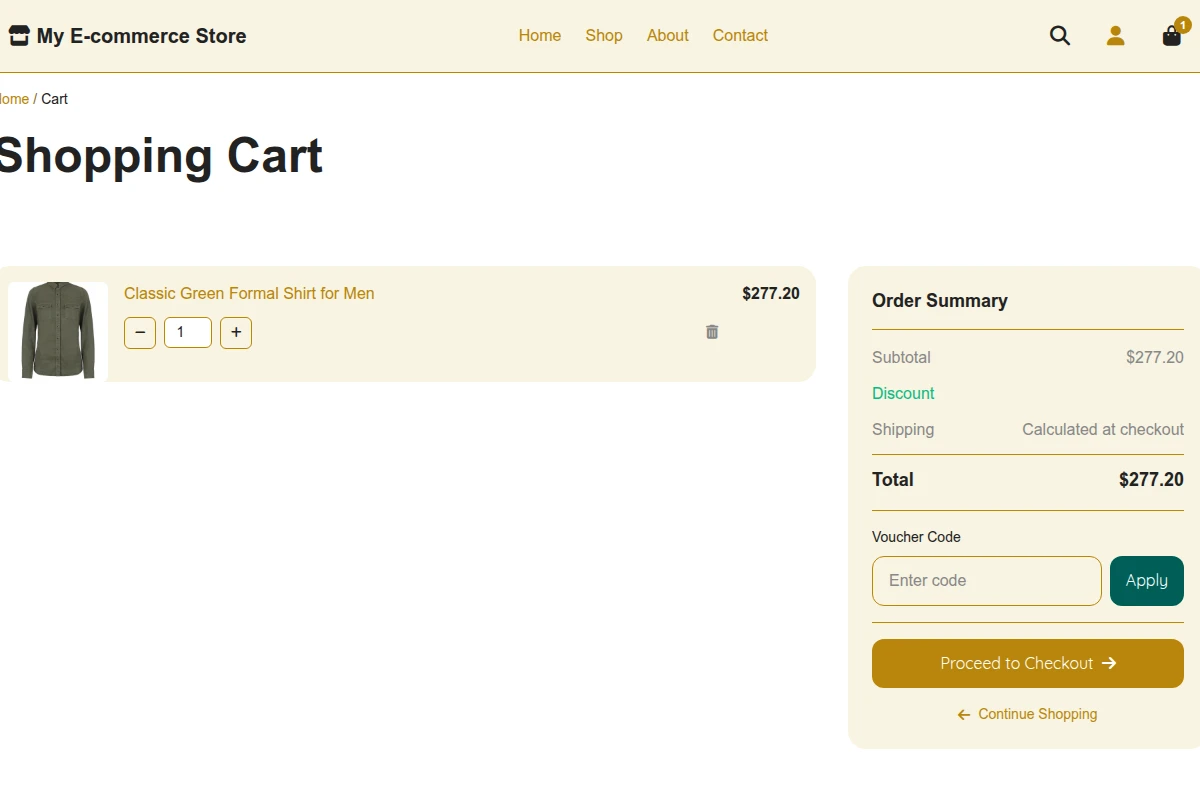Proceed to Checkout

1028,664
